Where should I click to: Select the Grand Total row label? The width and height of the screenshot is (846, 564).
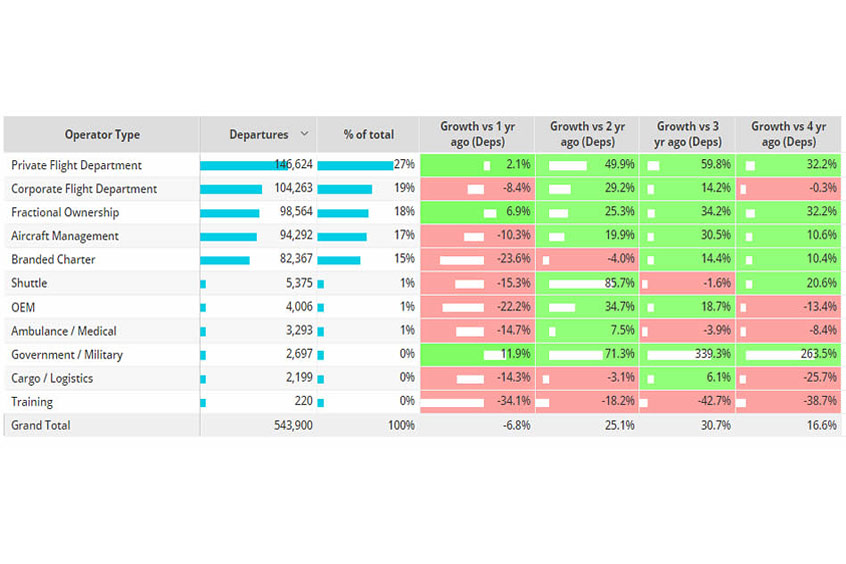coord(41,425)
